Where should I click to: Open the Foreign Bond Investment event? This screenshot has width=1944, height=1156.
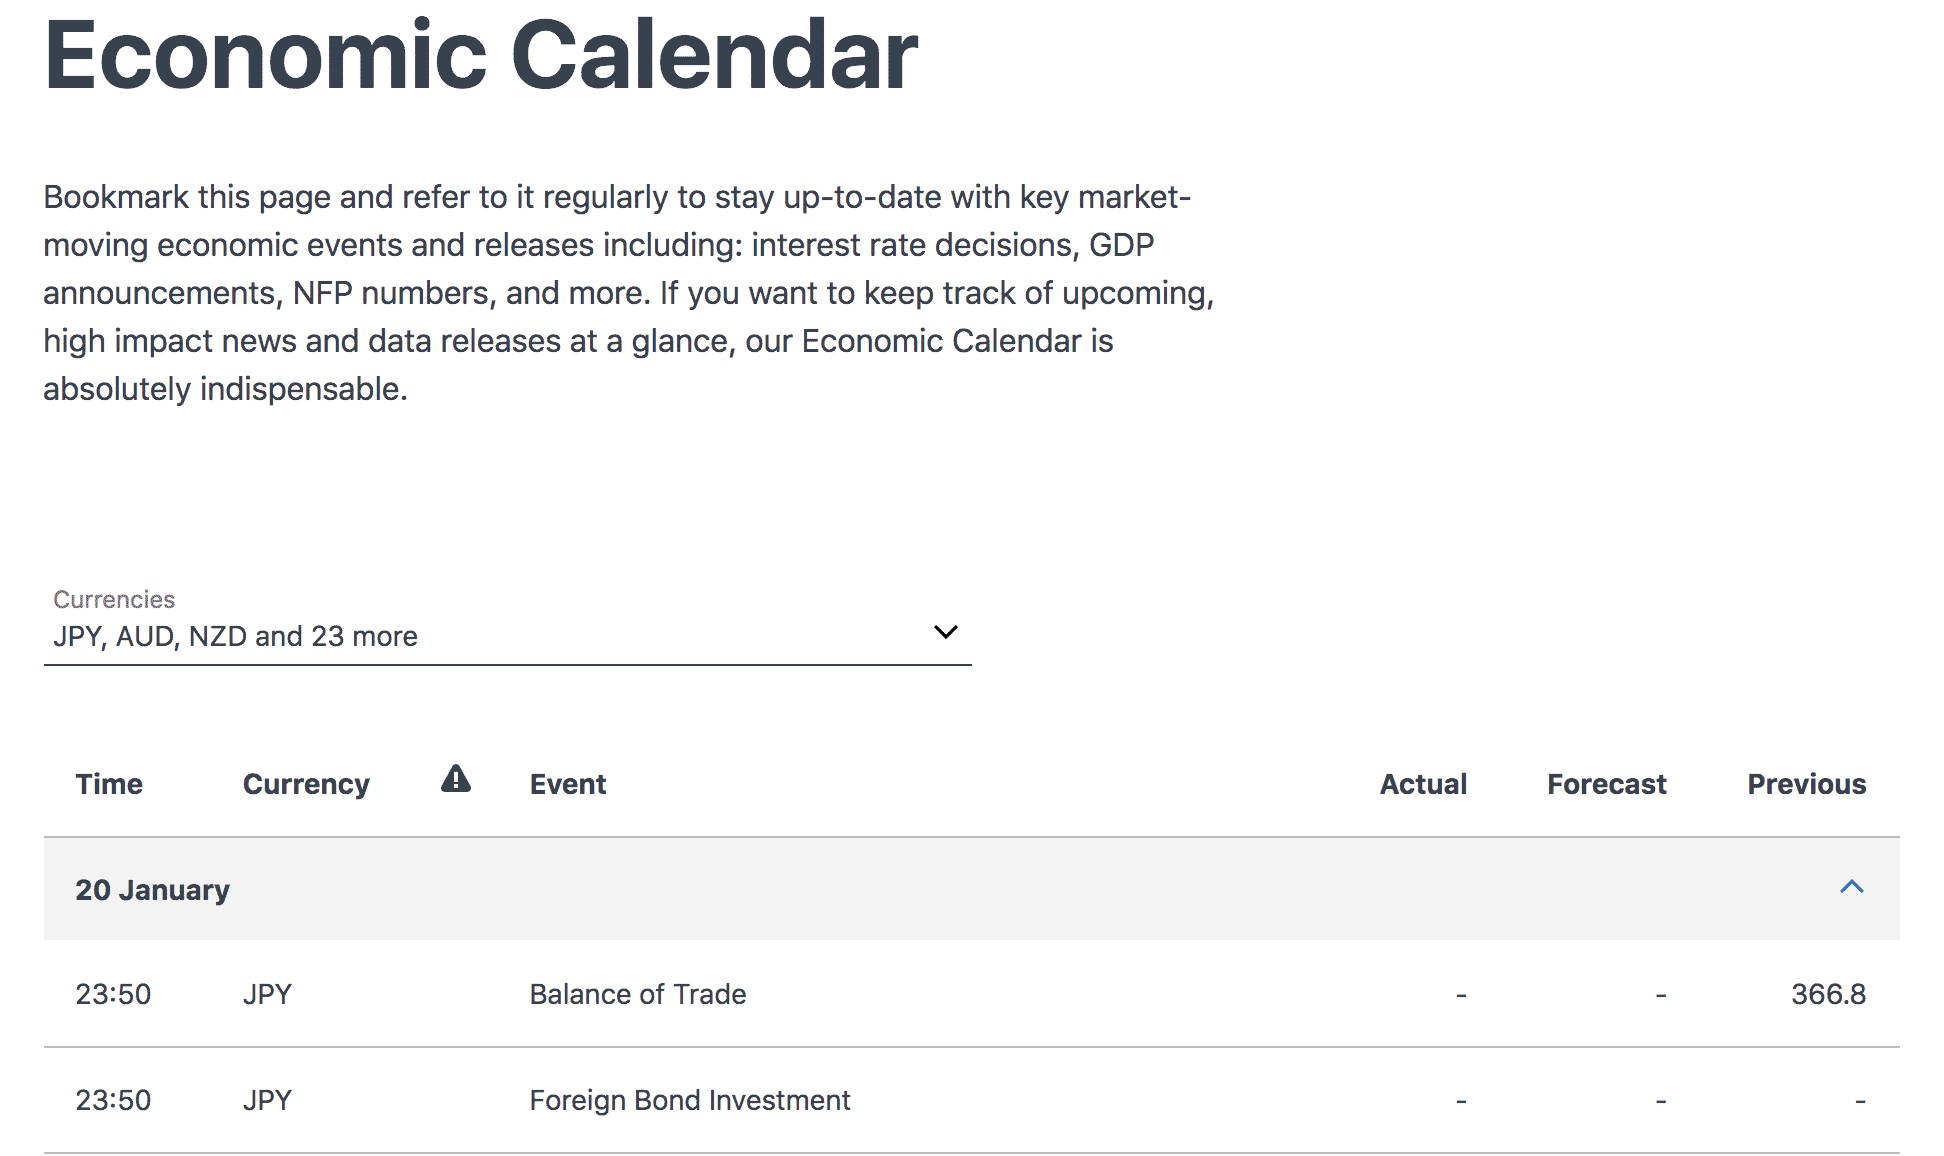690,1100
